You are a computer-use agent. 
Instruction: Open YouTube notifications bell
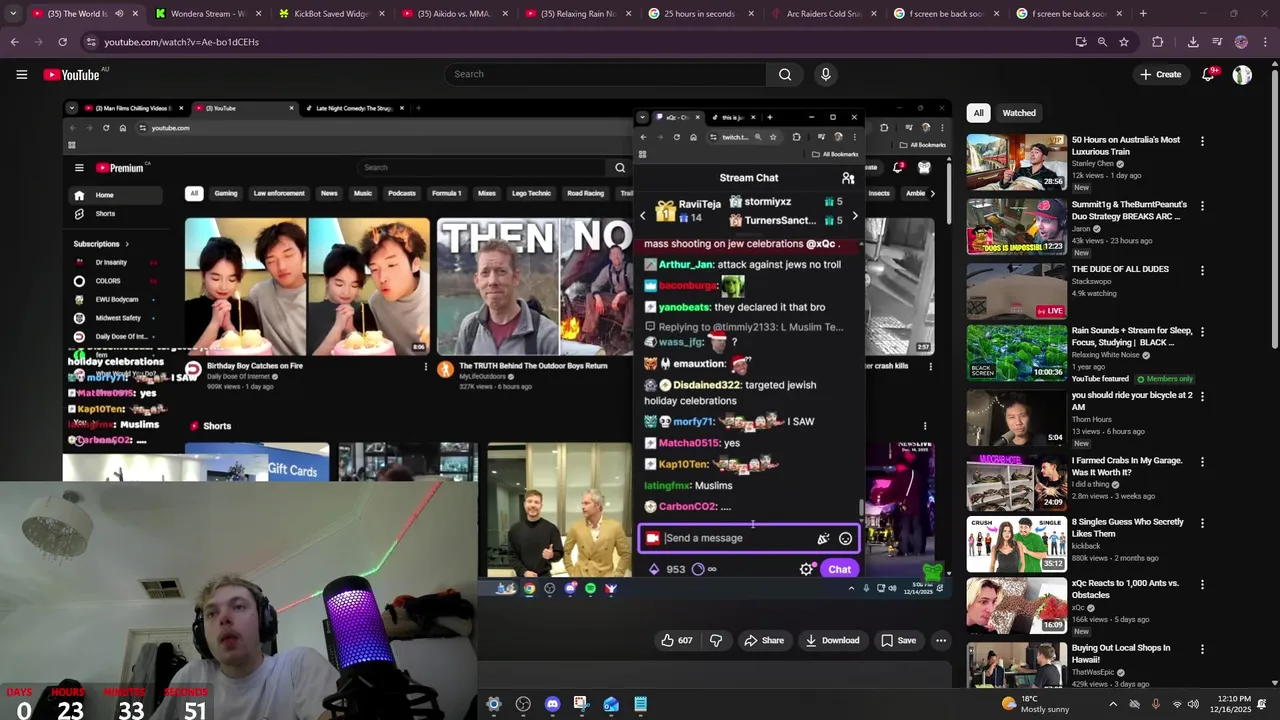(x=1208, y=74)
